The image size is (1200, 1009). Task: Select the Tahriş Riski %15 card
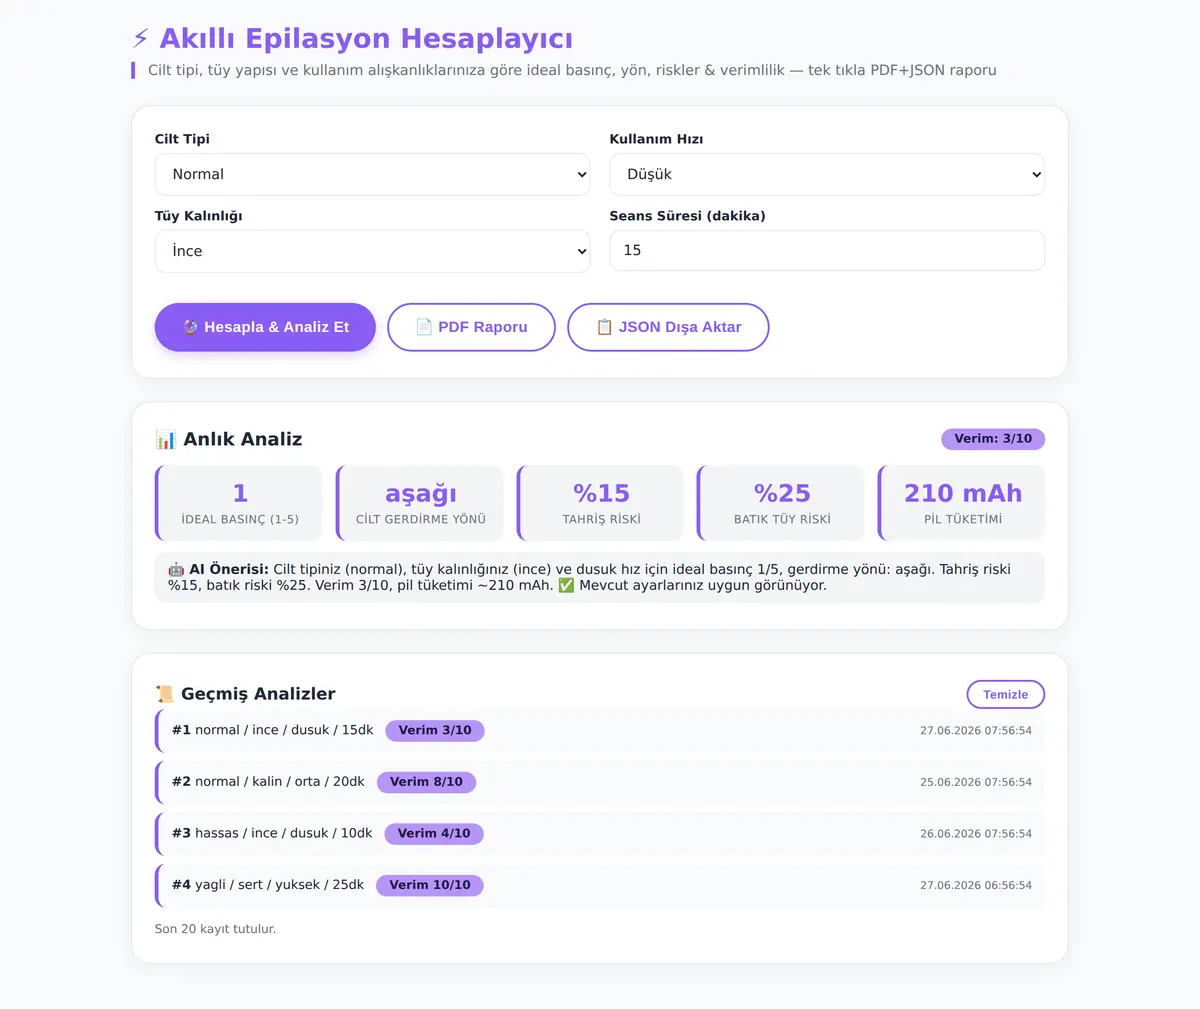point(601,503)
